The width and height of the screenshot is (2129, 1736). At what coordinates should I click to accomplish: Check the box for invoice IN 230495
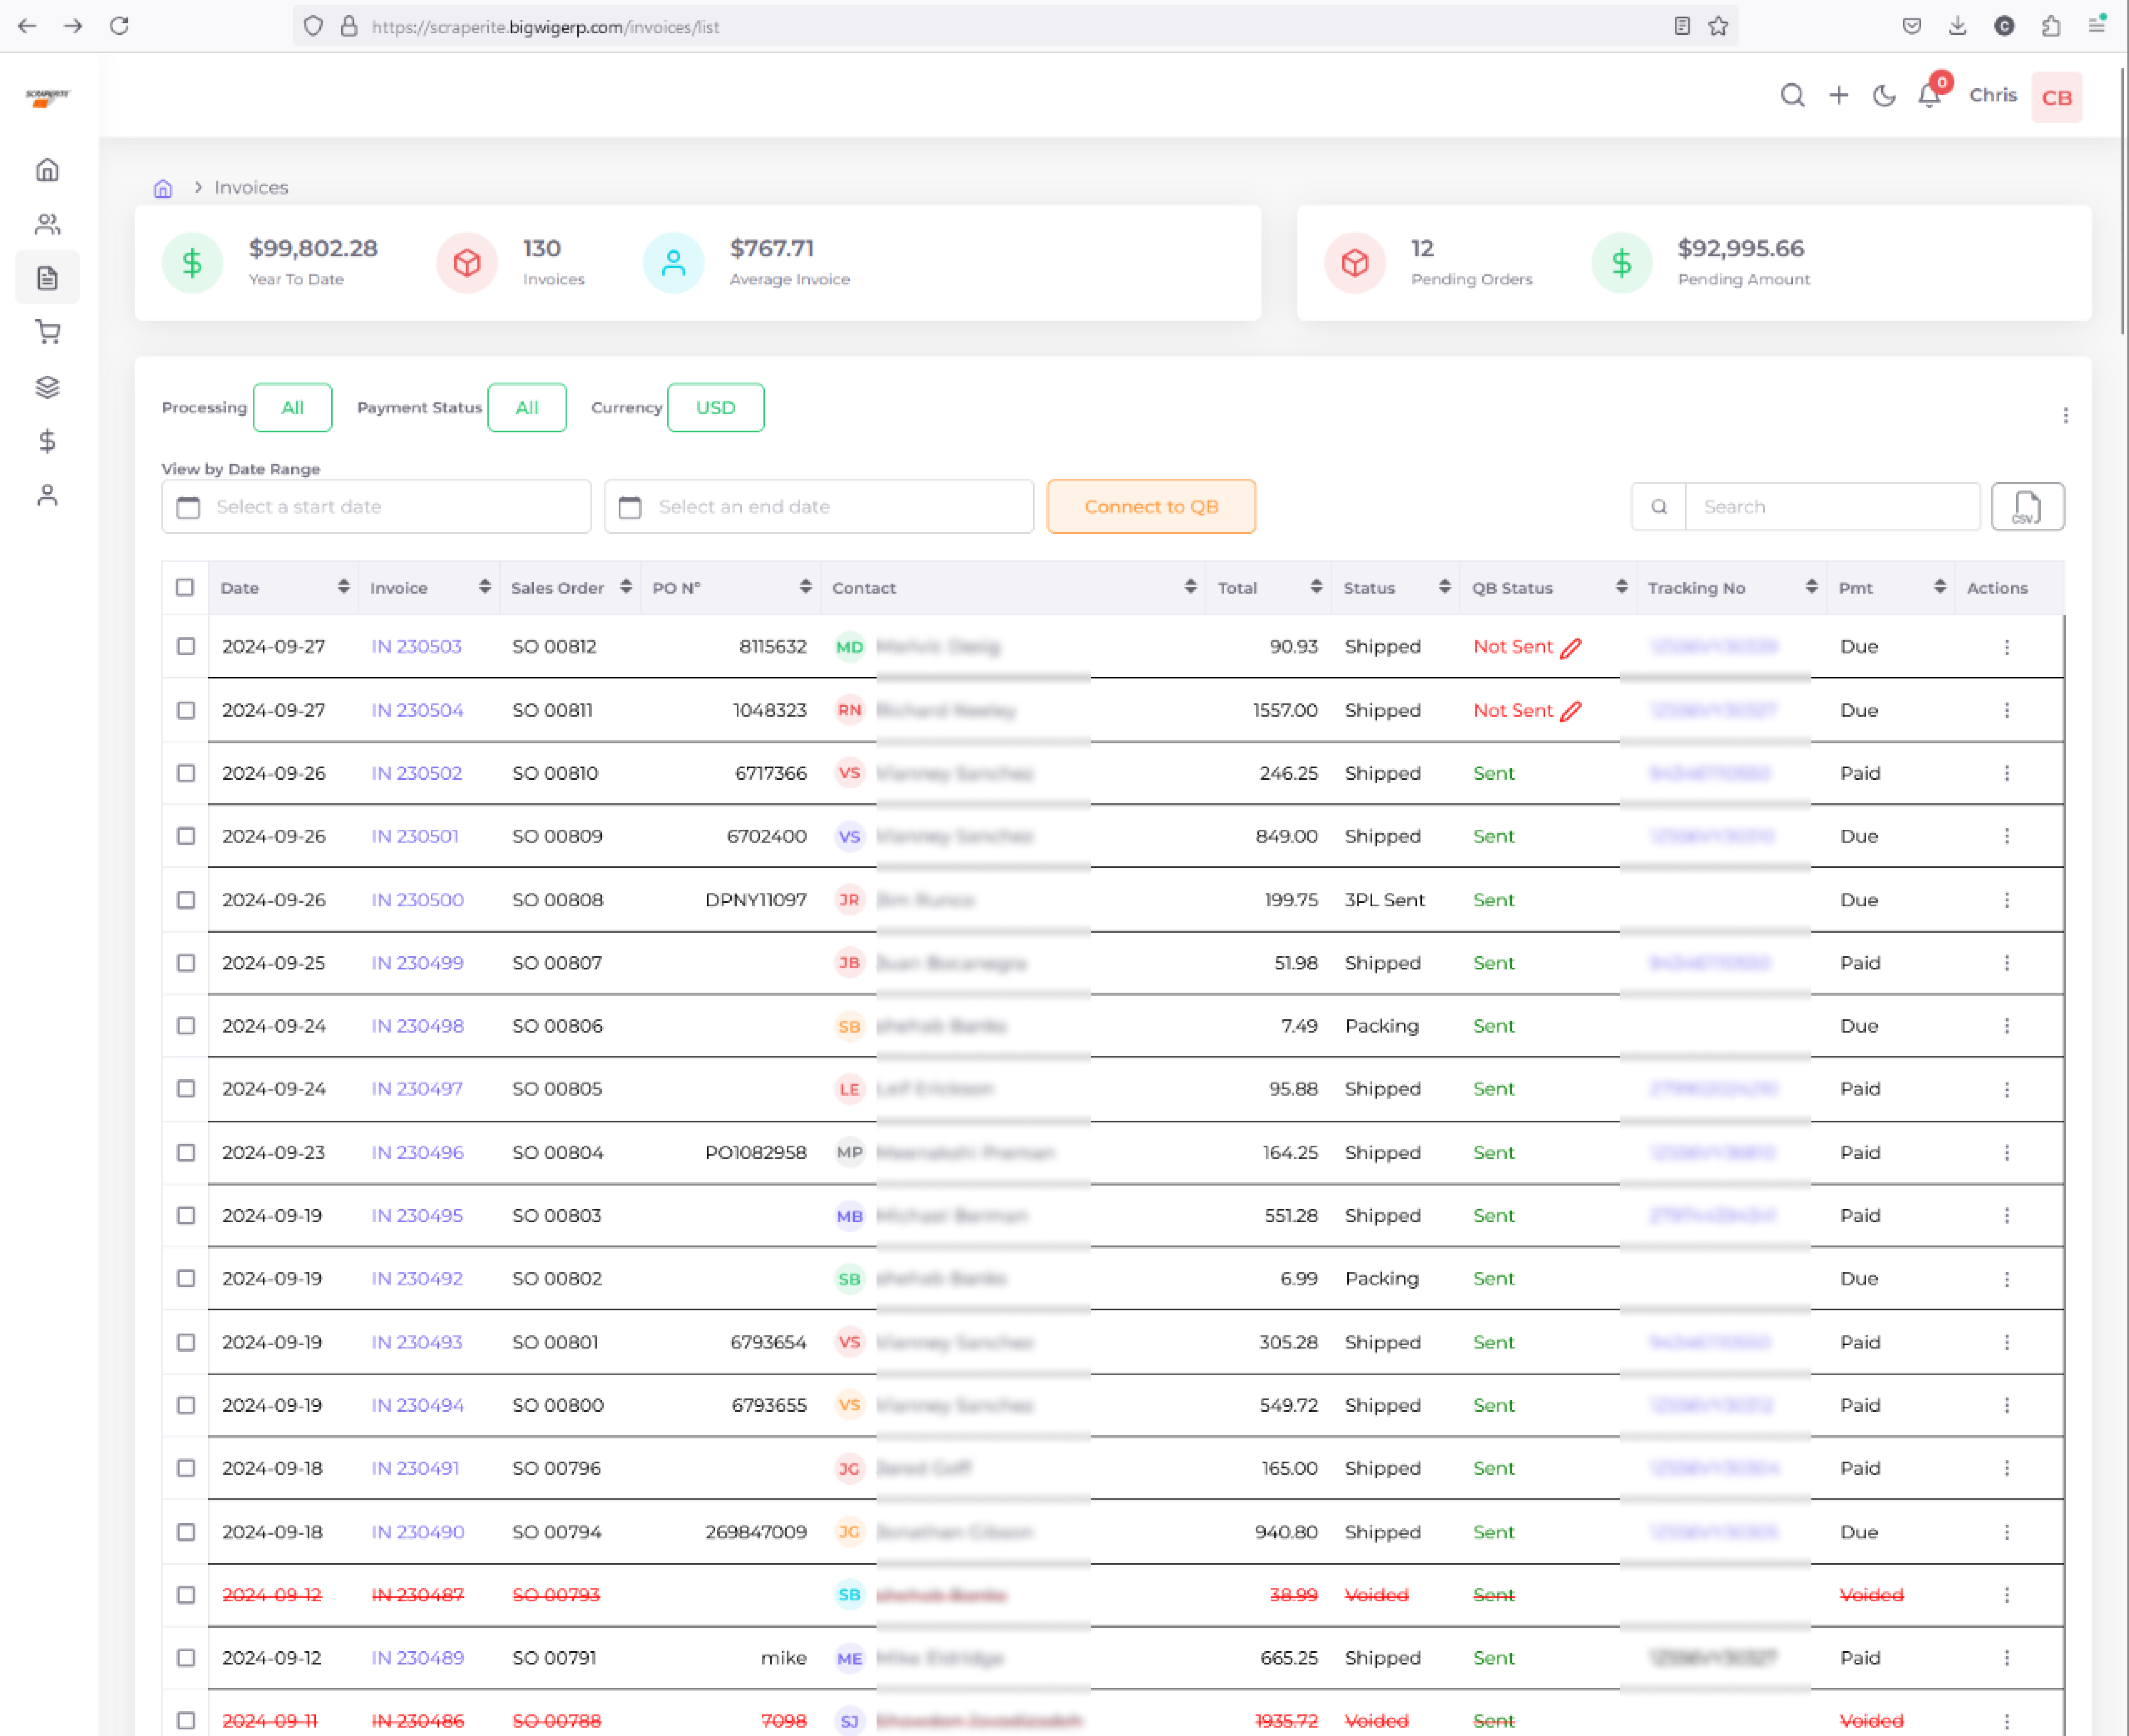(x=186, y=1215)
